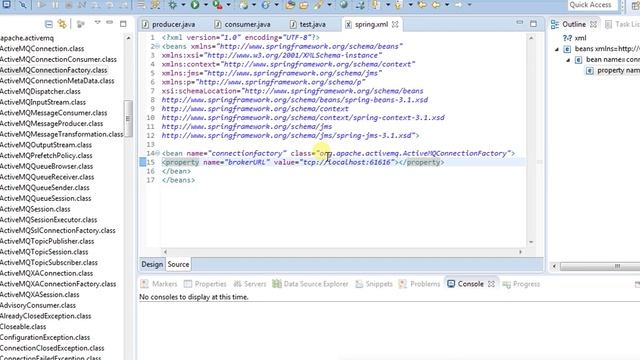The width and height of the screenshot is (640, 360).
Task: Click the package explorer vertical scrollbar thumb
Action: pos(129,118)
